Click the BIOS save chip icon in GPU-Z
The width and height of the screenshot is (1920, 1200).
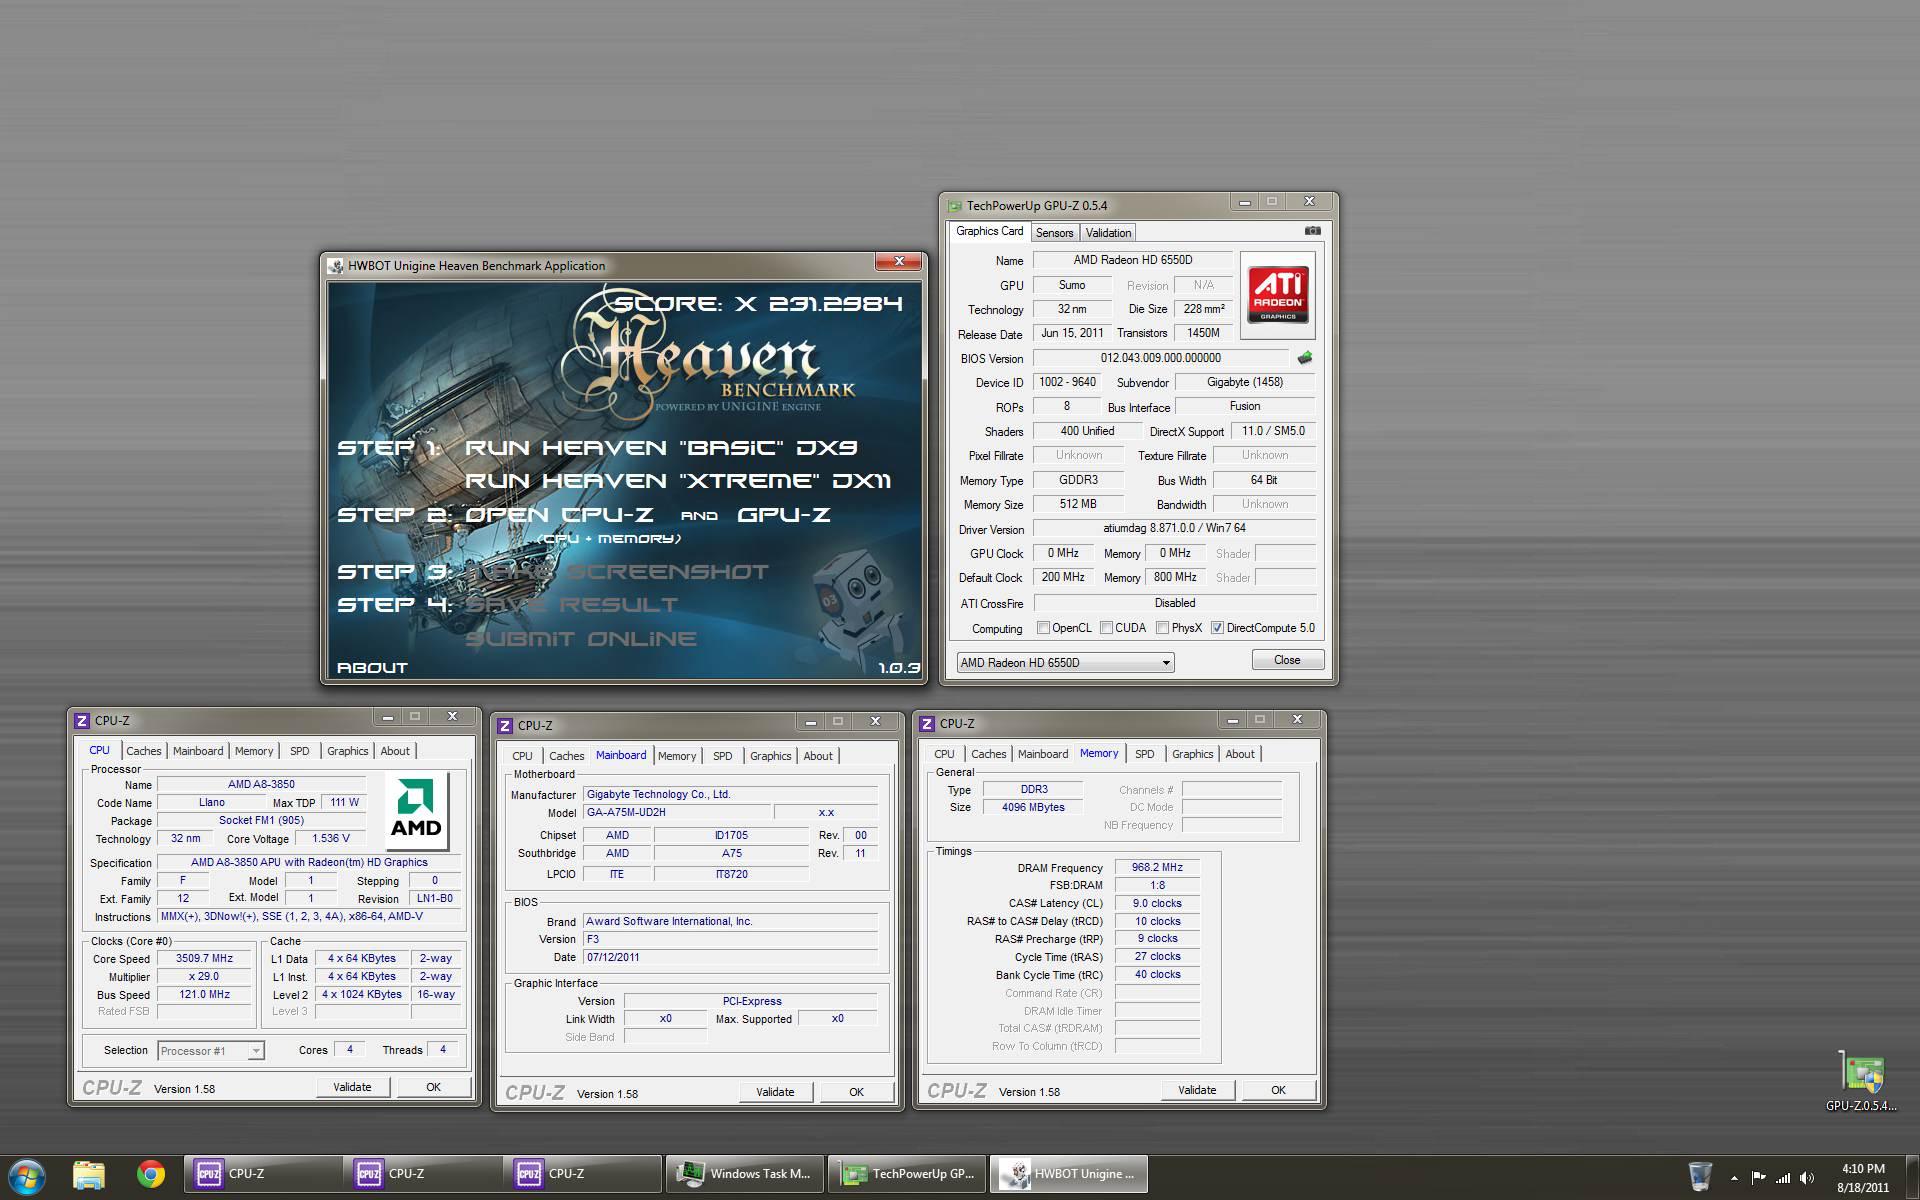pos(1304,358)
